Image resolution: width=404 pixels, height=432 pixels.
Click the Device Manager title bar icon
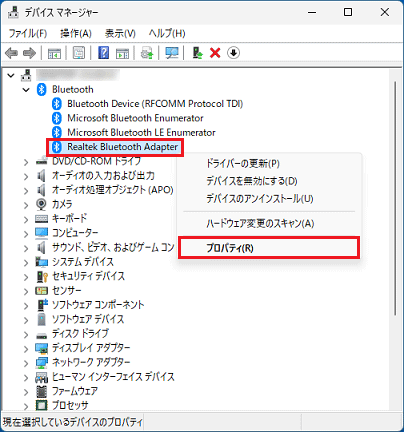pos(13,12)
